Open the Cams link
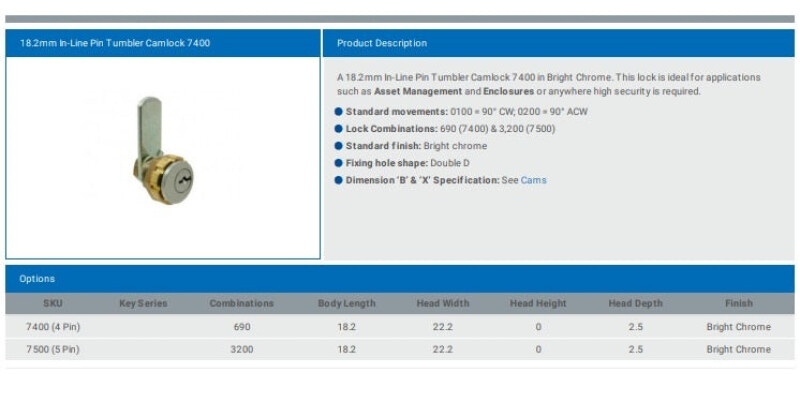 tap(533, 180)
